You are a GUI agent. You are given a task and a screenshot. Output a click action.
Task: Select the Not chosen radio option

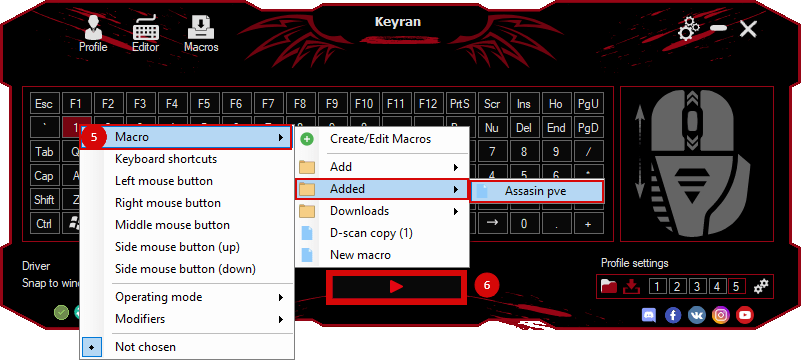(x=92, y=347)
